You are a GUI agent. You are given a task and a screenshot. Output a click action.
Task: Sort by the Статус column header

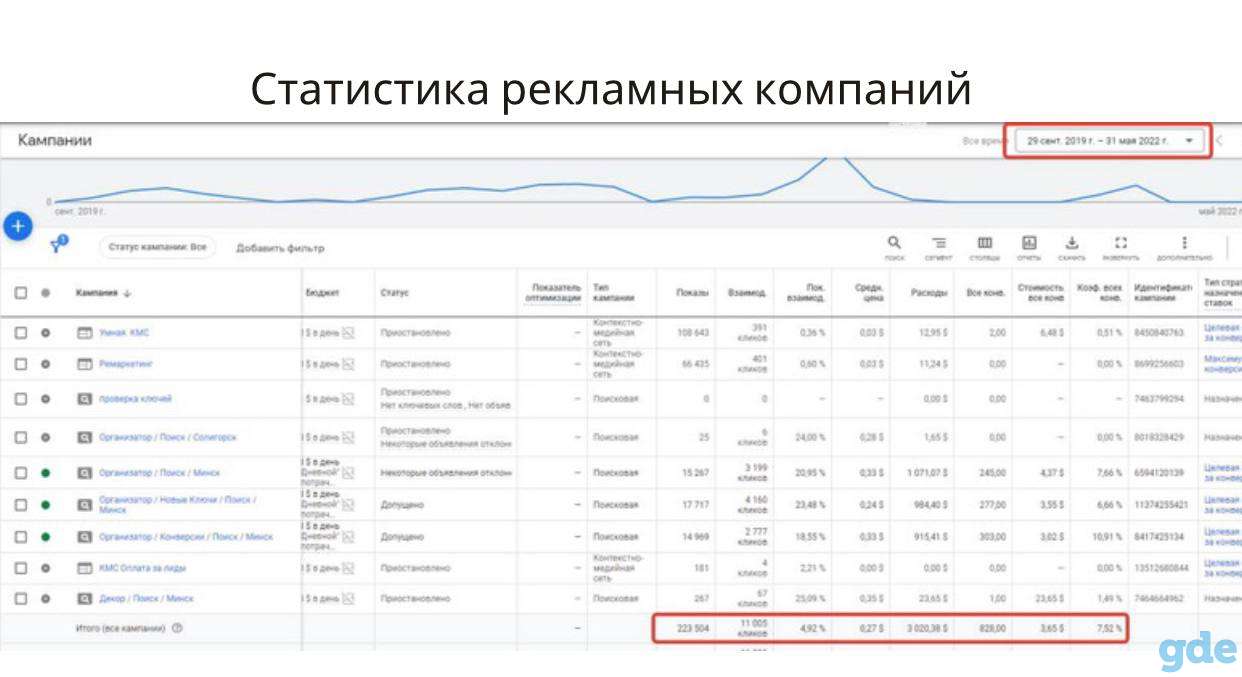coord(395,293)
